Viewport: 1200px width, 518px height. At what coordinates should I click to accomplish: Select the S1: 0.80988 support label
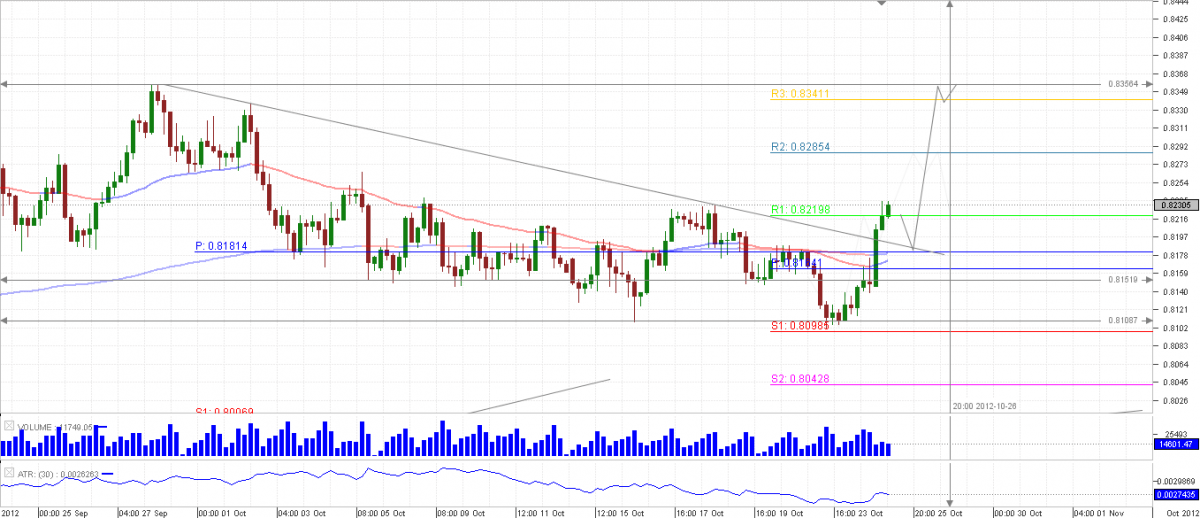point(800,326)
